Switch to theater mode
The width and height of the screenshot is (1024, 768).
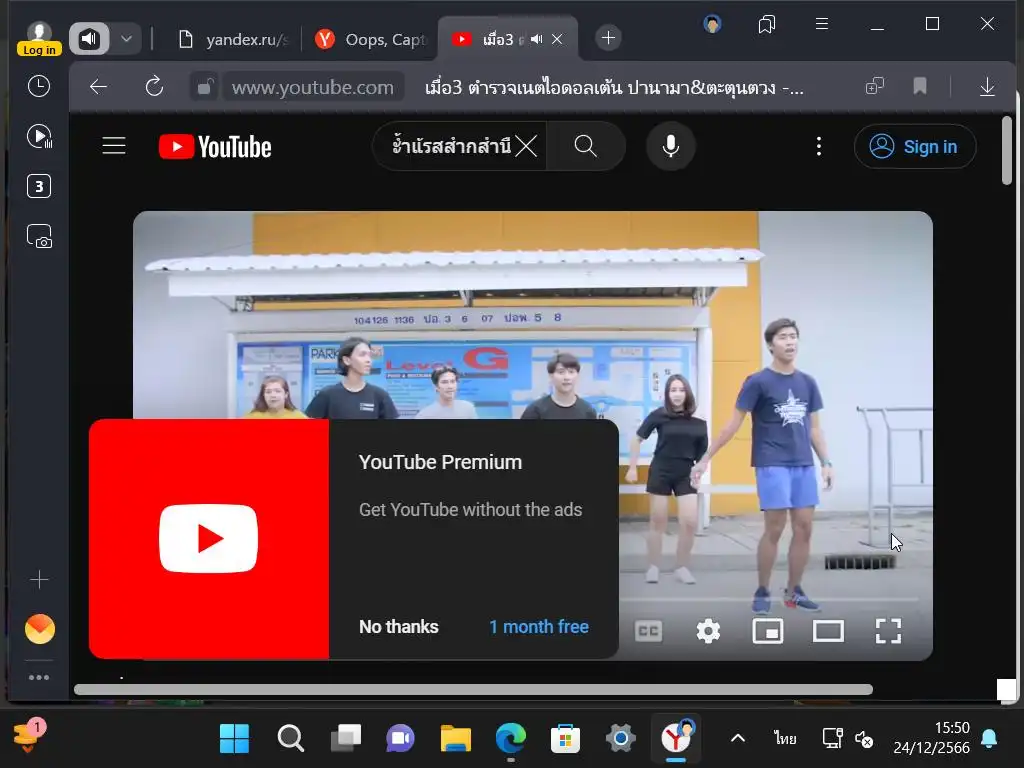(x=828, y=631)
